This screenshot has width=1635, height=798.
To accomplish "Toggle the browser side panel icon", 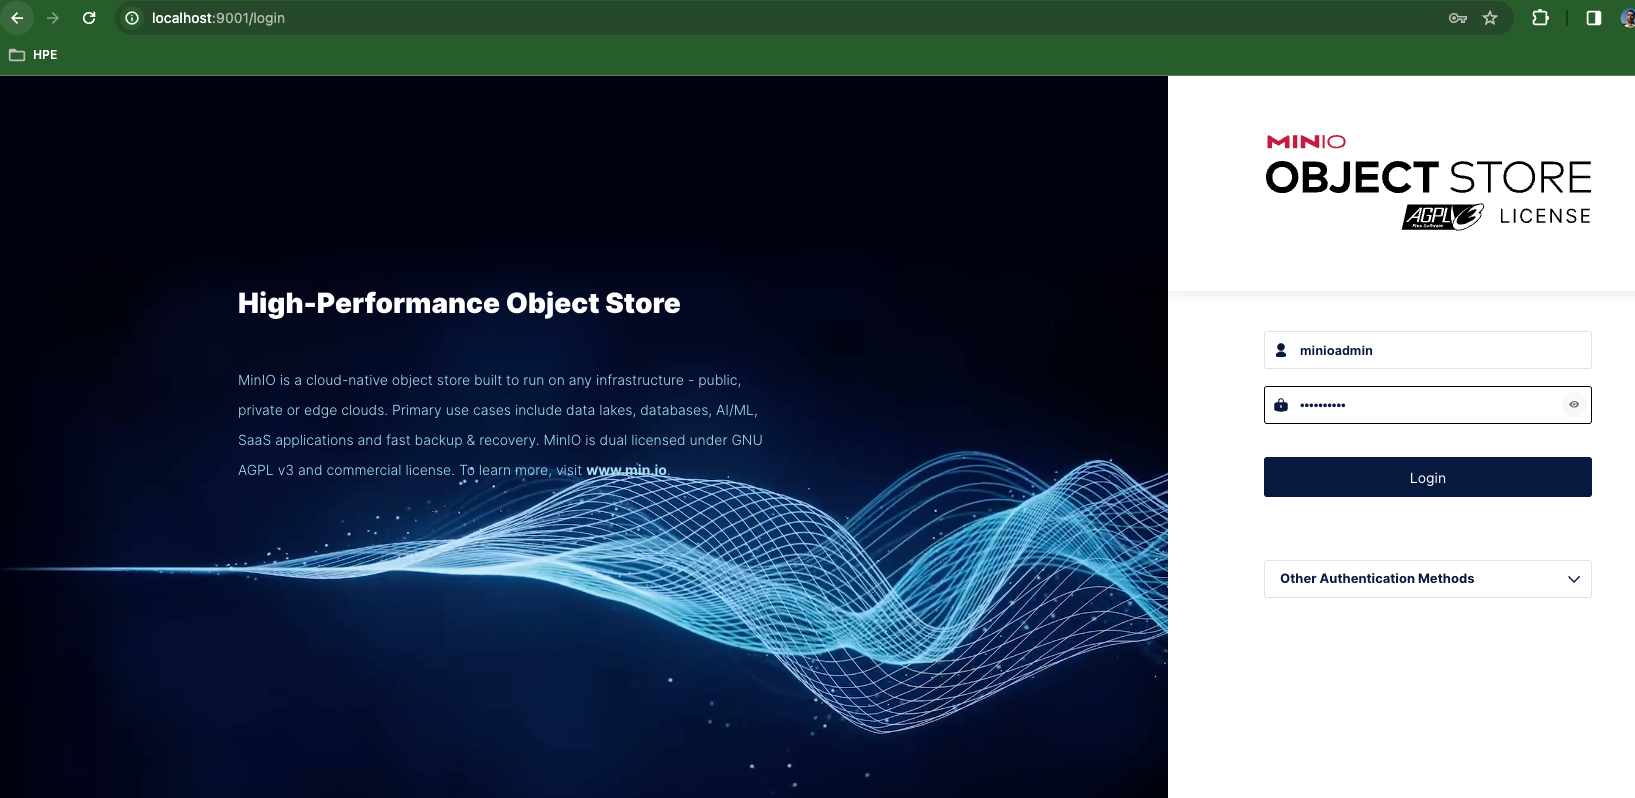I will [x=1594, y=18].
